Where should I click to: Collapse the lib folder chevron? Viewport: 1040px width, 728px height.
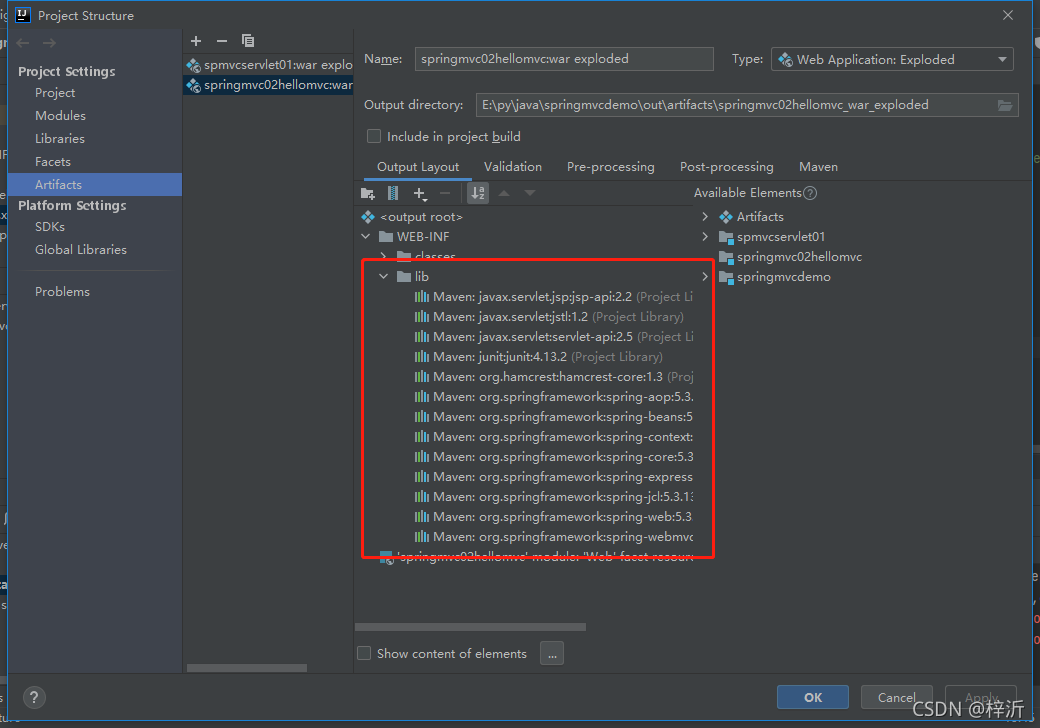383,276
